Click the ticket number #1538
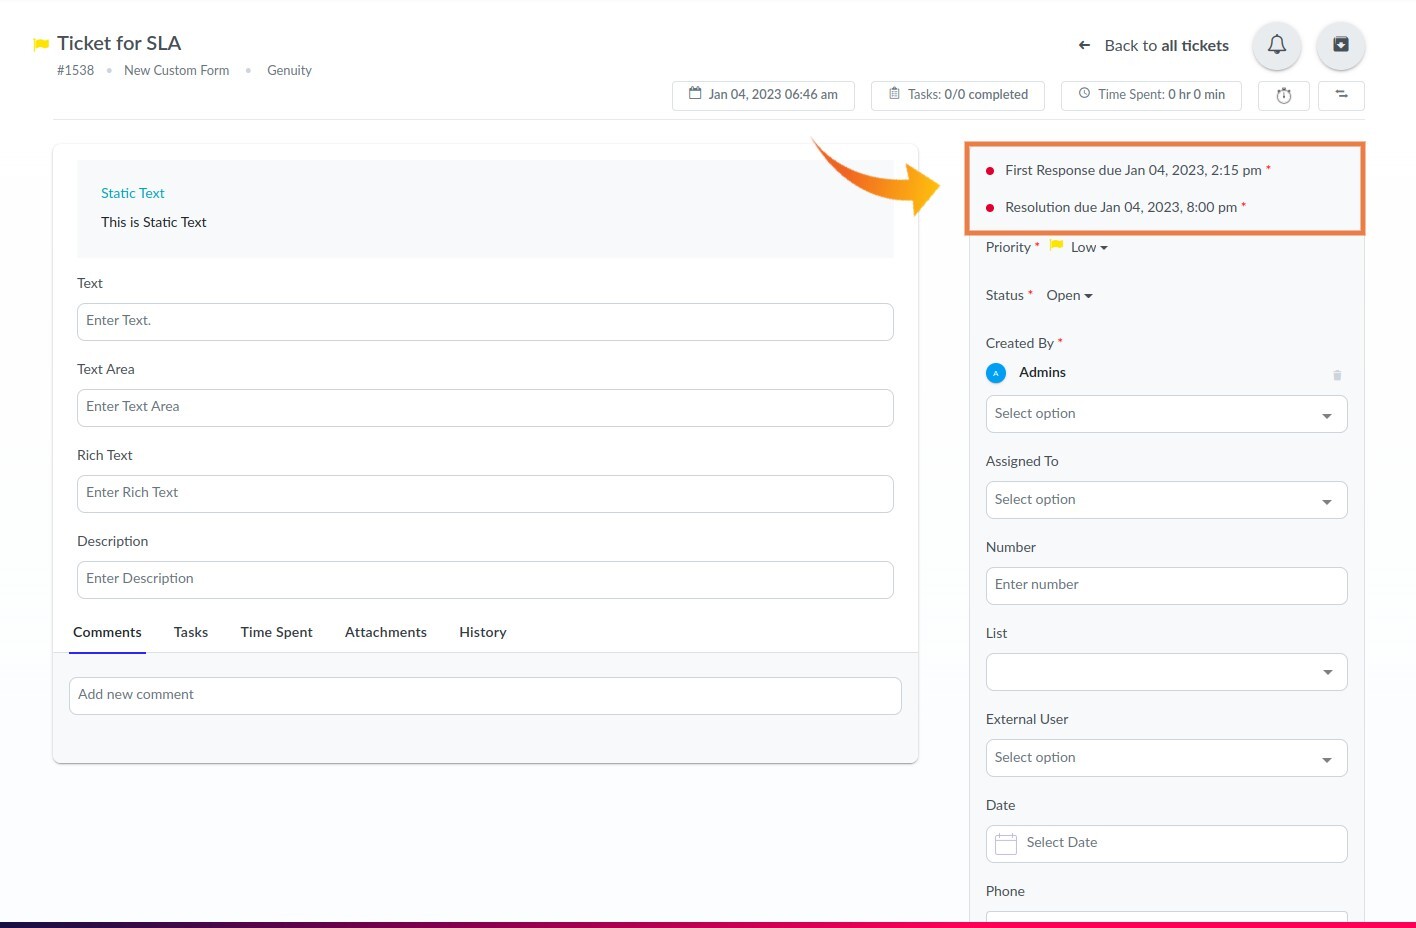The height and width of the screenshot is (928, 1416). (75, 71)
